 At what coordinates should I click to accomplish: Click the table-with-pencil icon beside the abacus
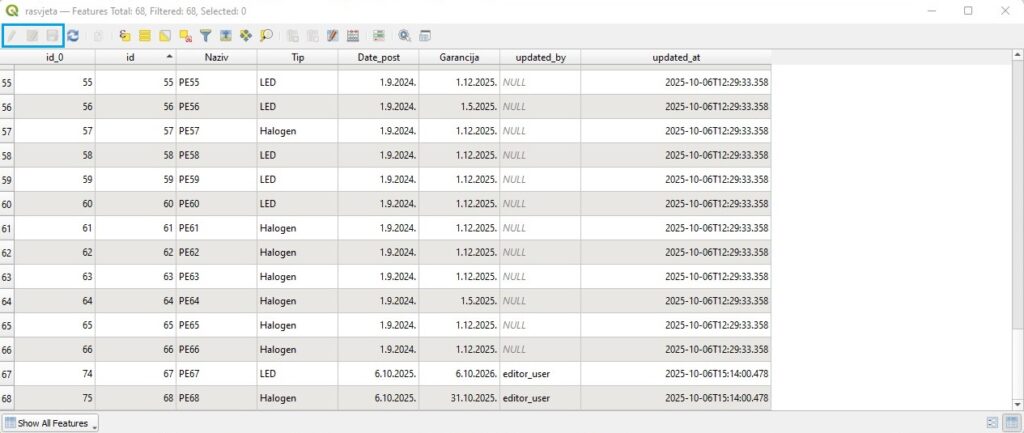pos(333,36)
